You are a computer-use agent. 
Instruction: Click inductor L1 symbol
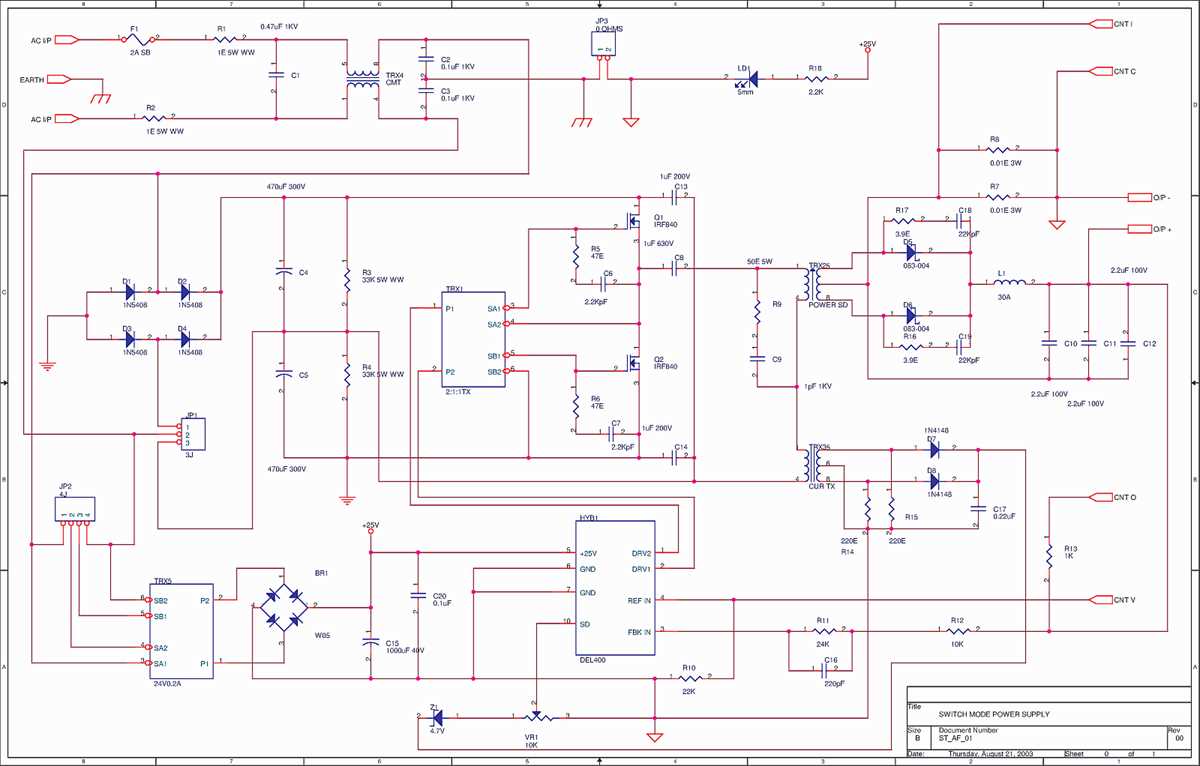pos(1009,283)
